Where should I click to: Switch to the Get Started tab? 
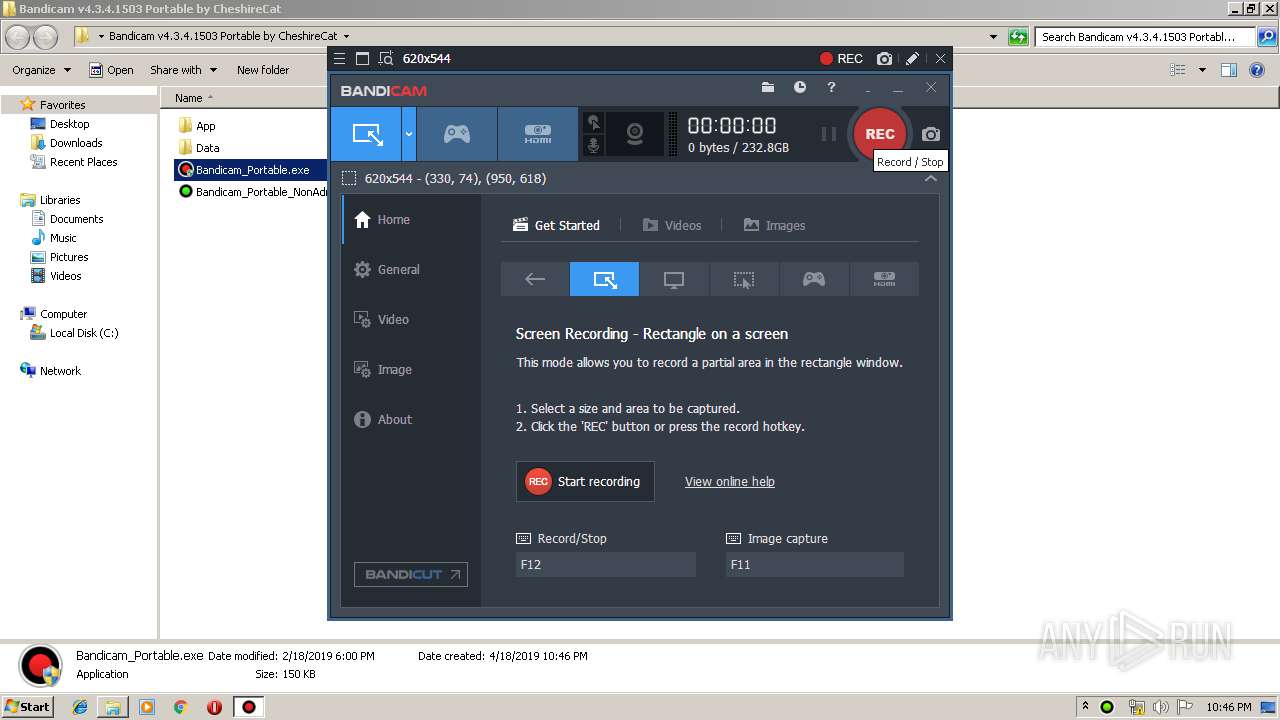[556, 225]
